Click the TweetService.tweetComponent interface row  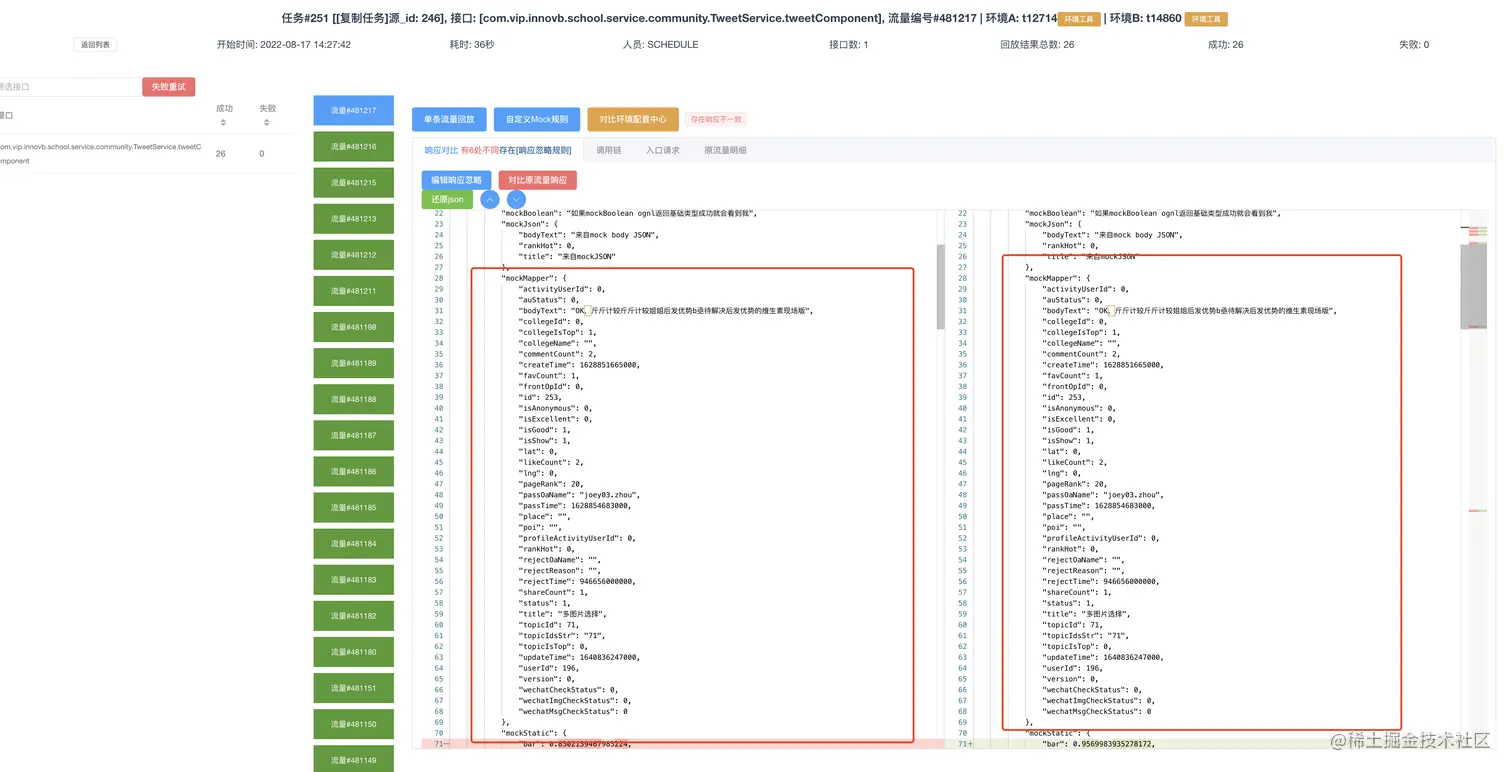(x=146, y=153)
